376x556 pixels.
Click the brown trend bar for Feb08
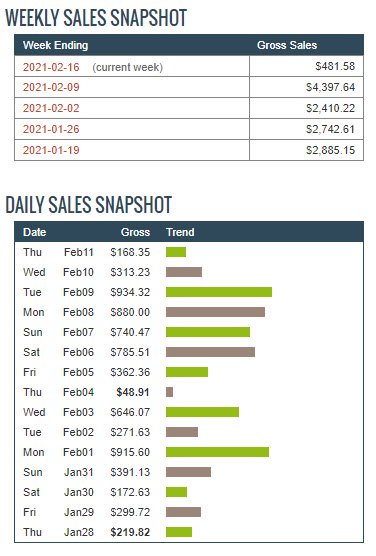215,312
